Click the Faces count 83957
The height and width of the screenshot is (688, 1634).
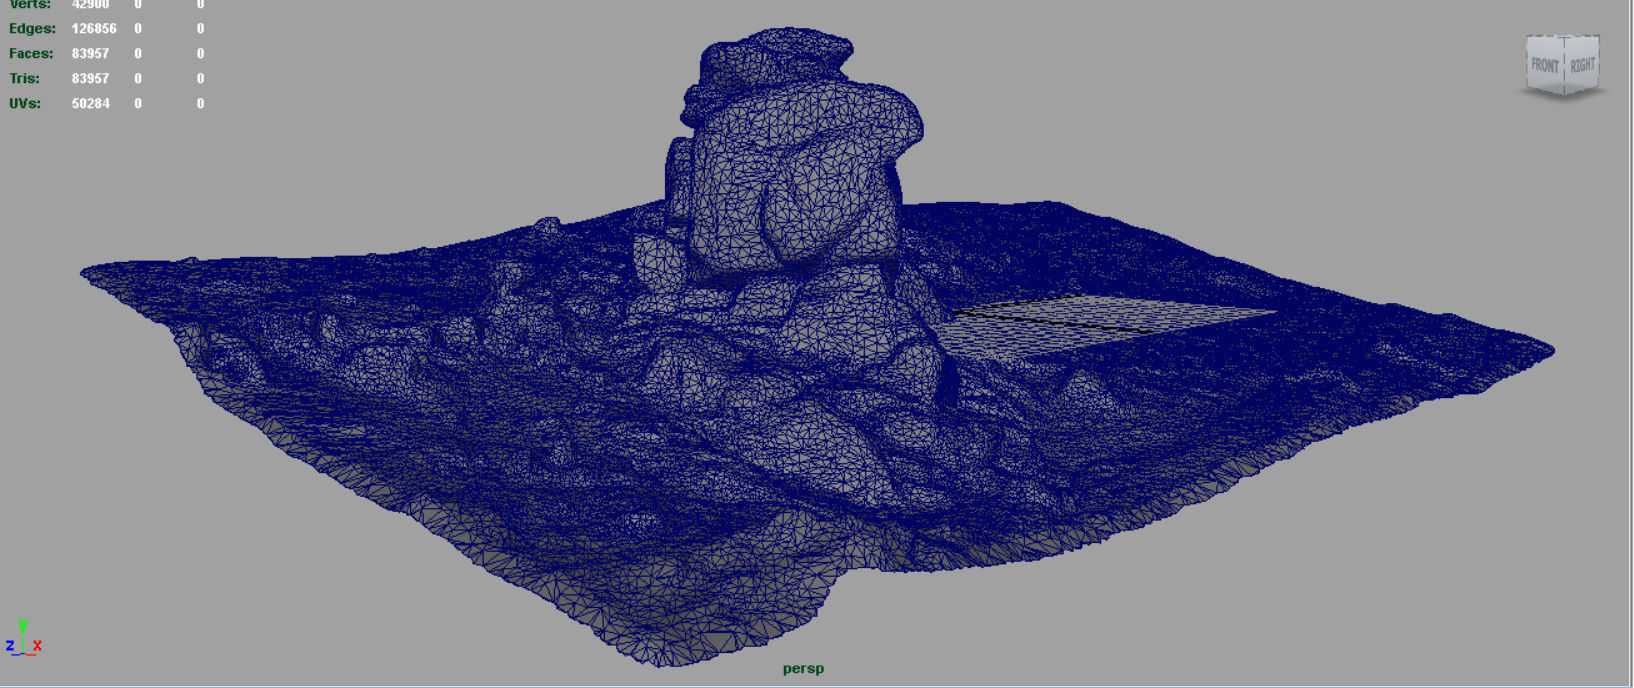click(90, 54)
